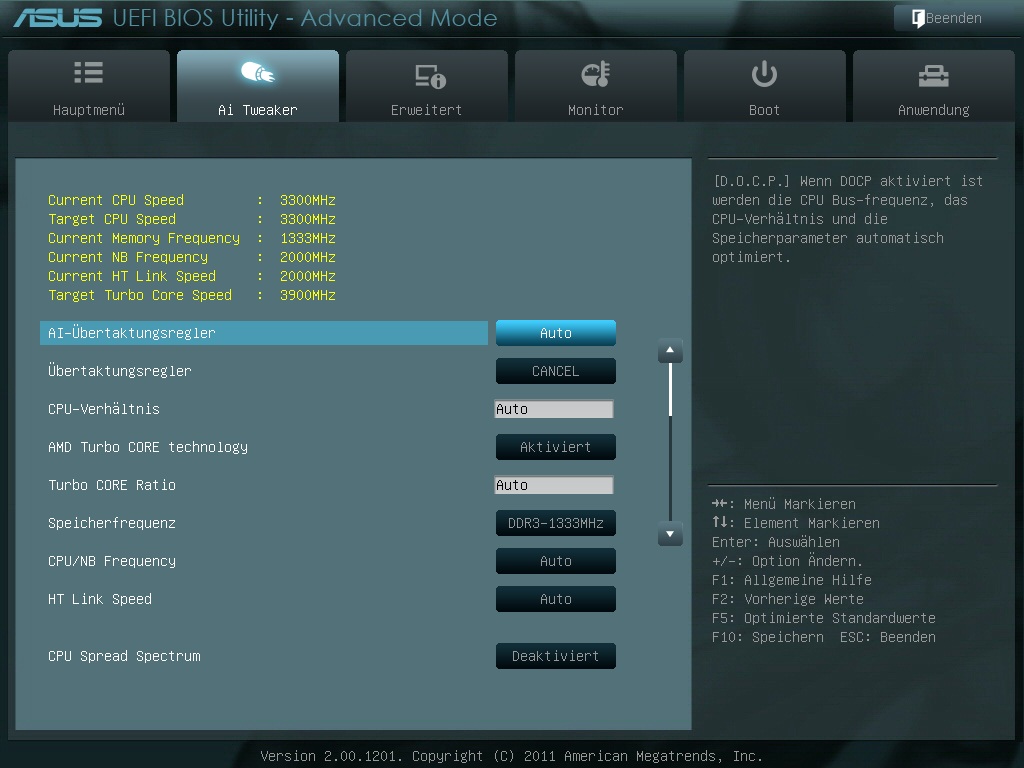
Task: Switch to the Monitor tab
Action: (596, 86)
